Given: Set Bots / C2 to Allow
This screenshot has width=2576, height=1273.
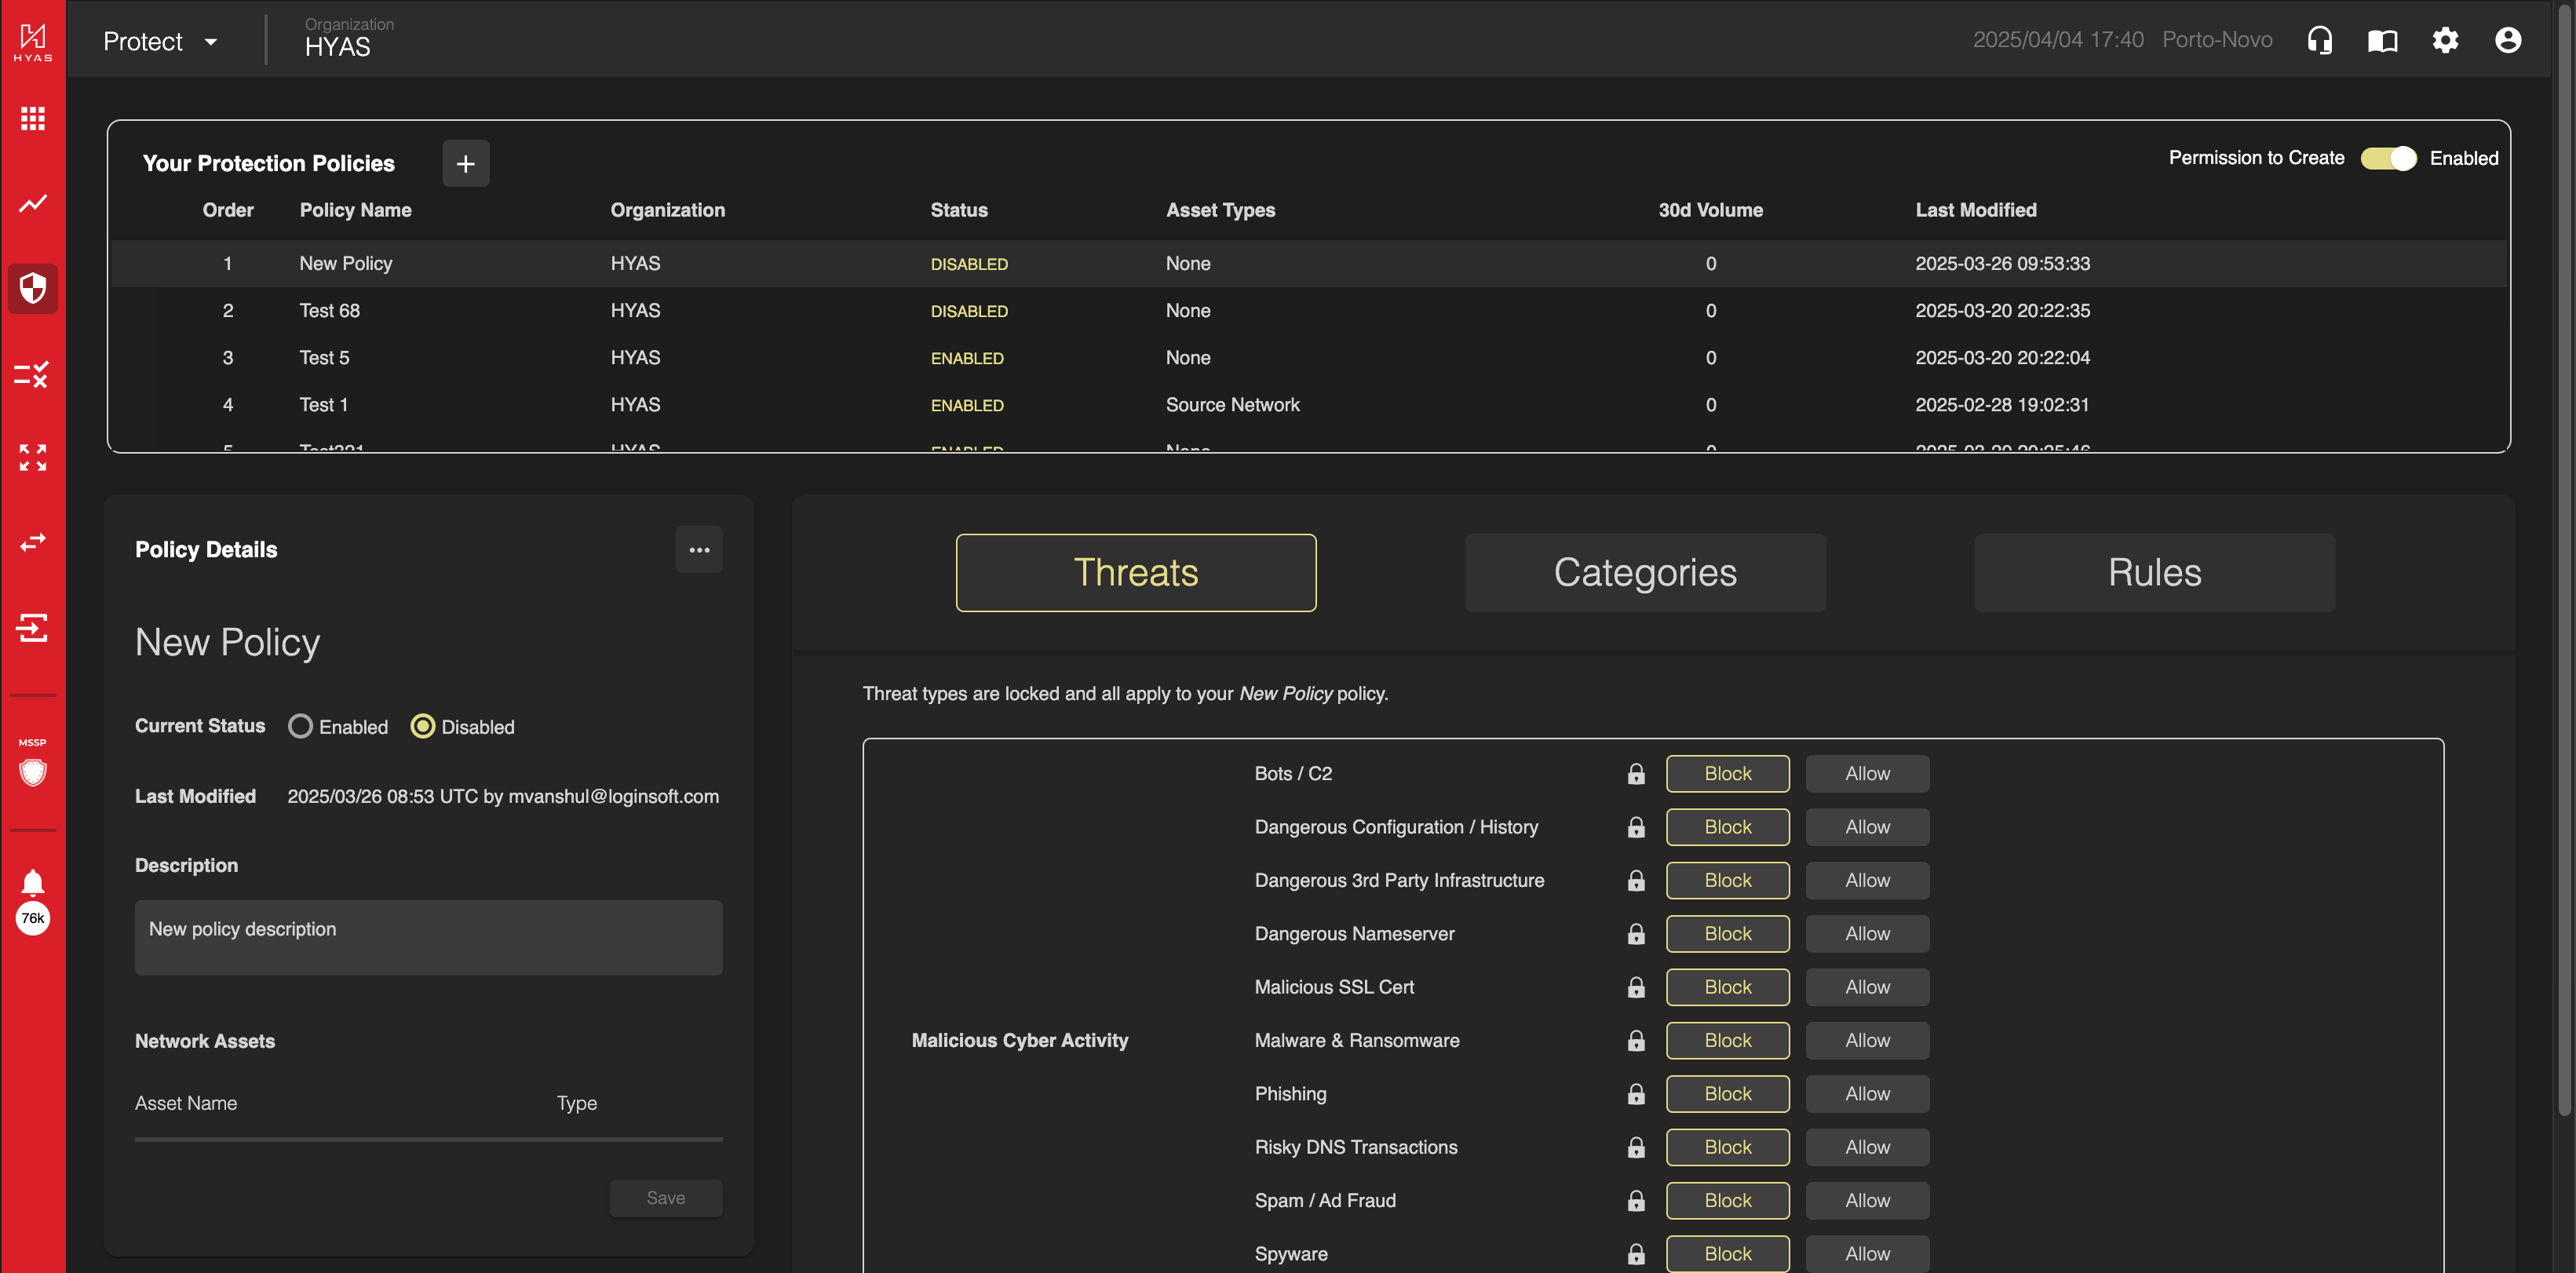Looking at the screenshot, I should pos(1867,773).
